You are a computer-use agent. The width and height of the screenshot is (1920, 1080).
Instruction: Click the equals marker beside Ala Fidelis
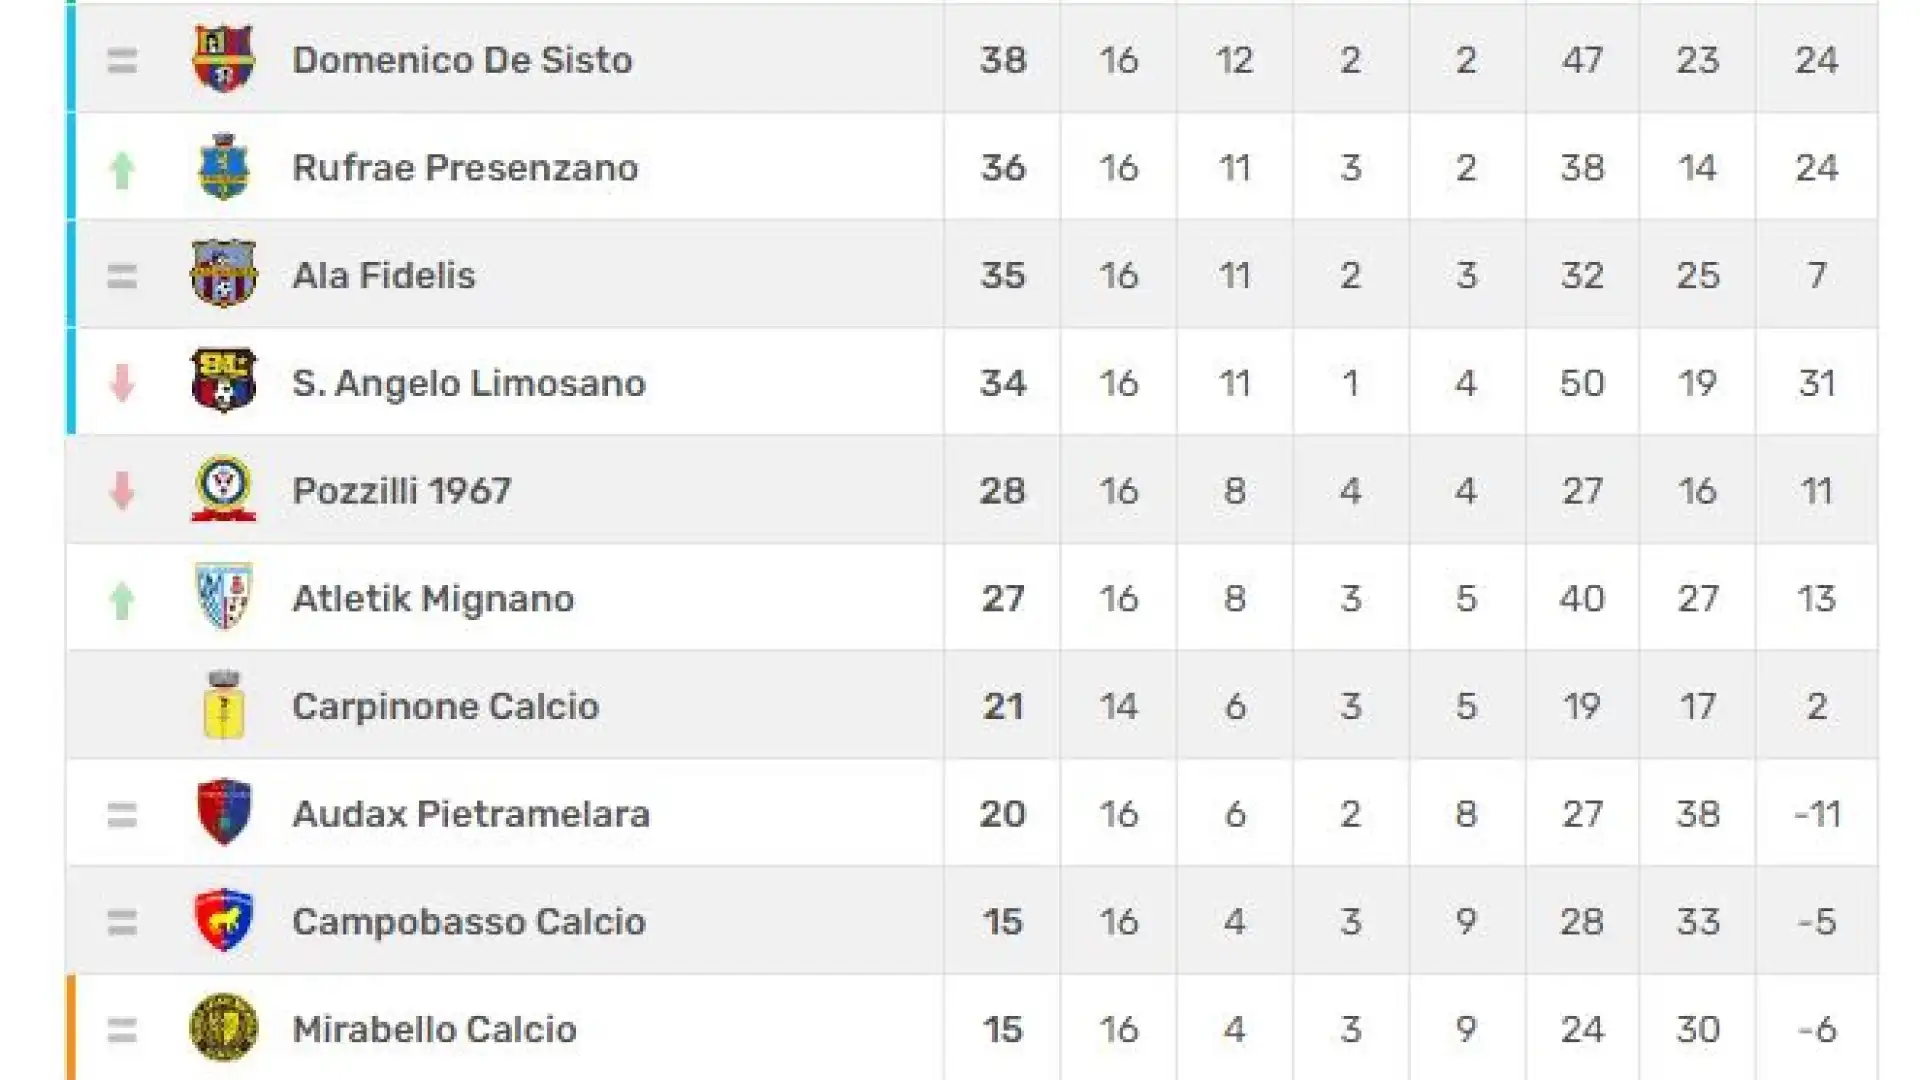[x=122, y=276]
